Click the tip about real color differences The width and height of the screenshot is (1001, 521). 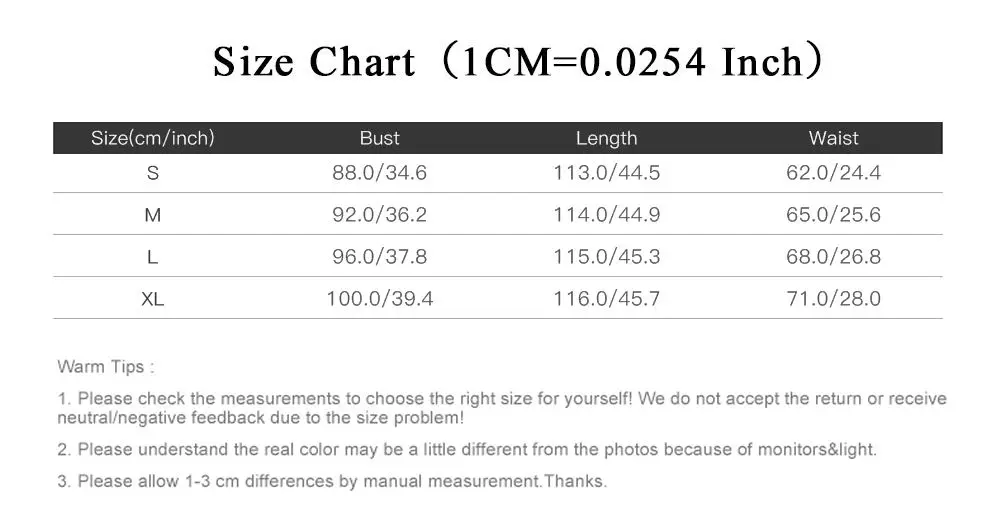coord(467,449)
